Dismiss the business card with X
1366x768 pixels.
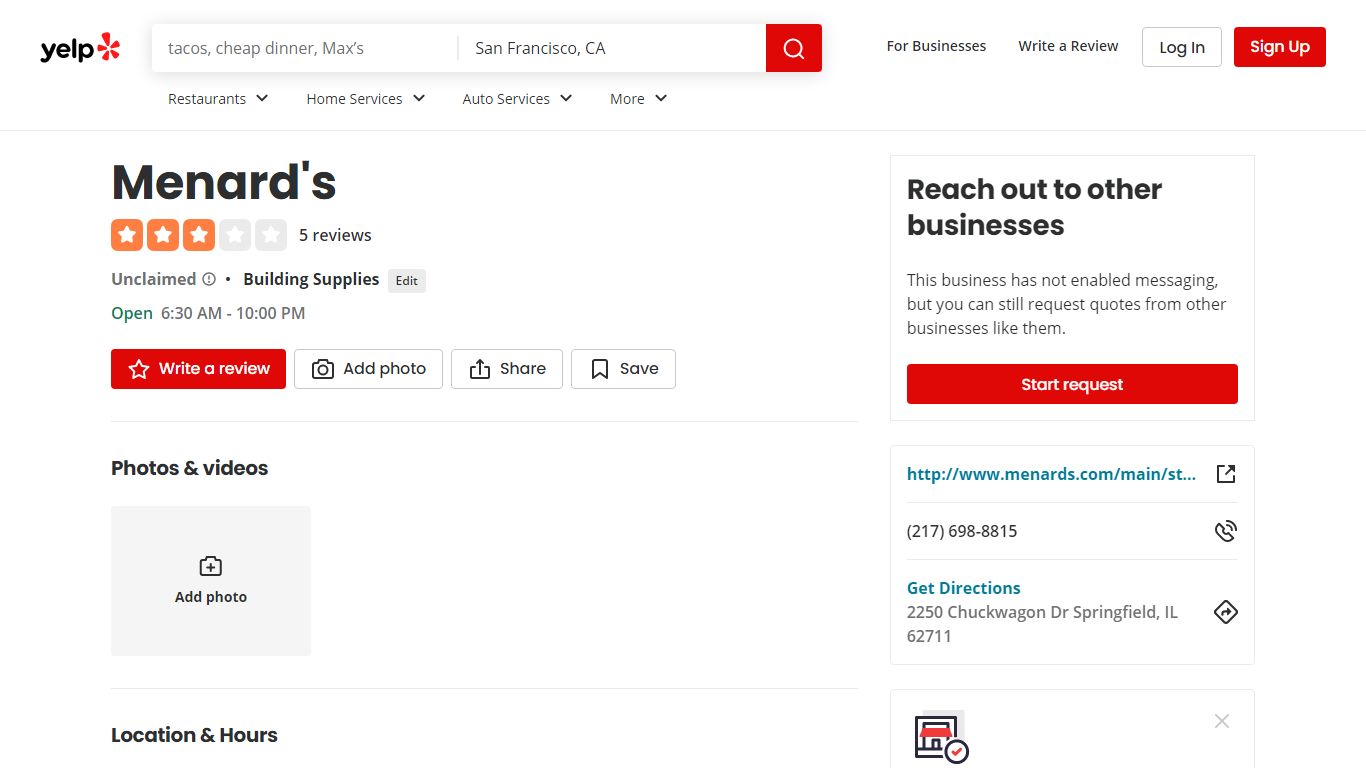pos(1222,721)
